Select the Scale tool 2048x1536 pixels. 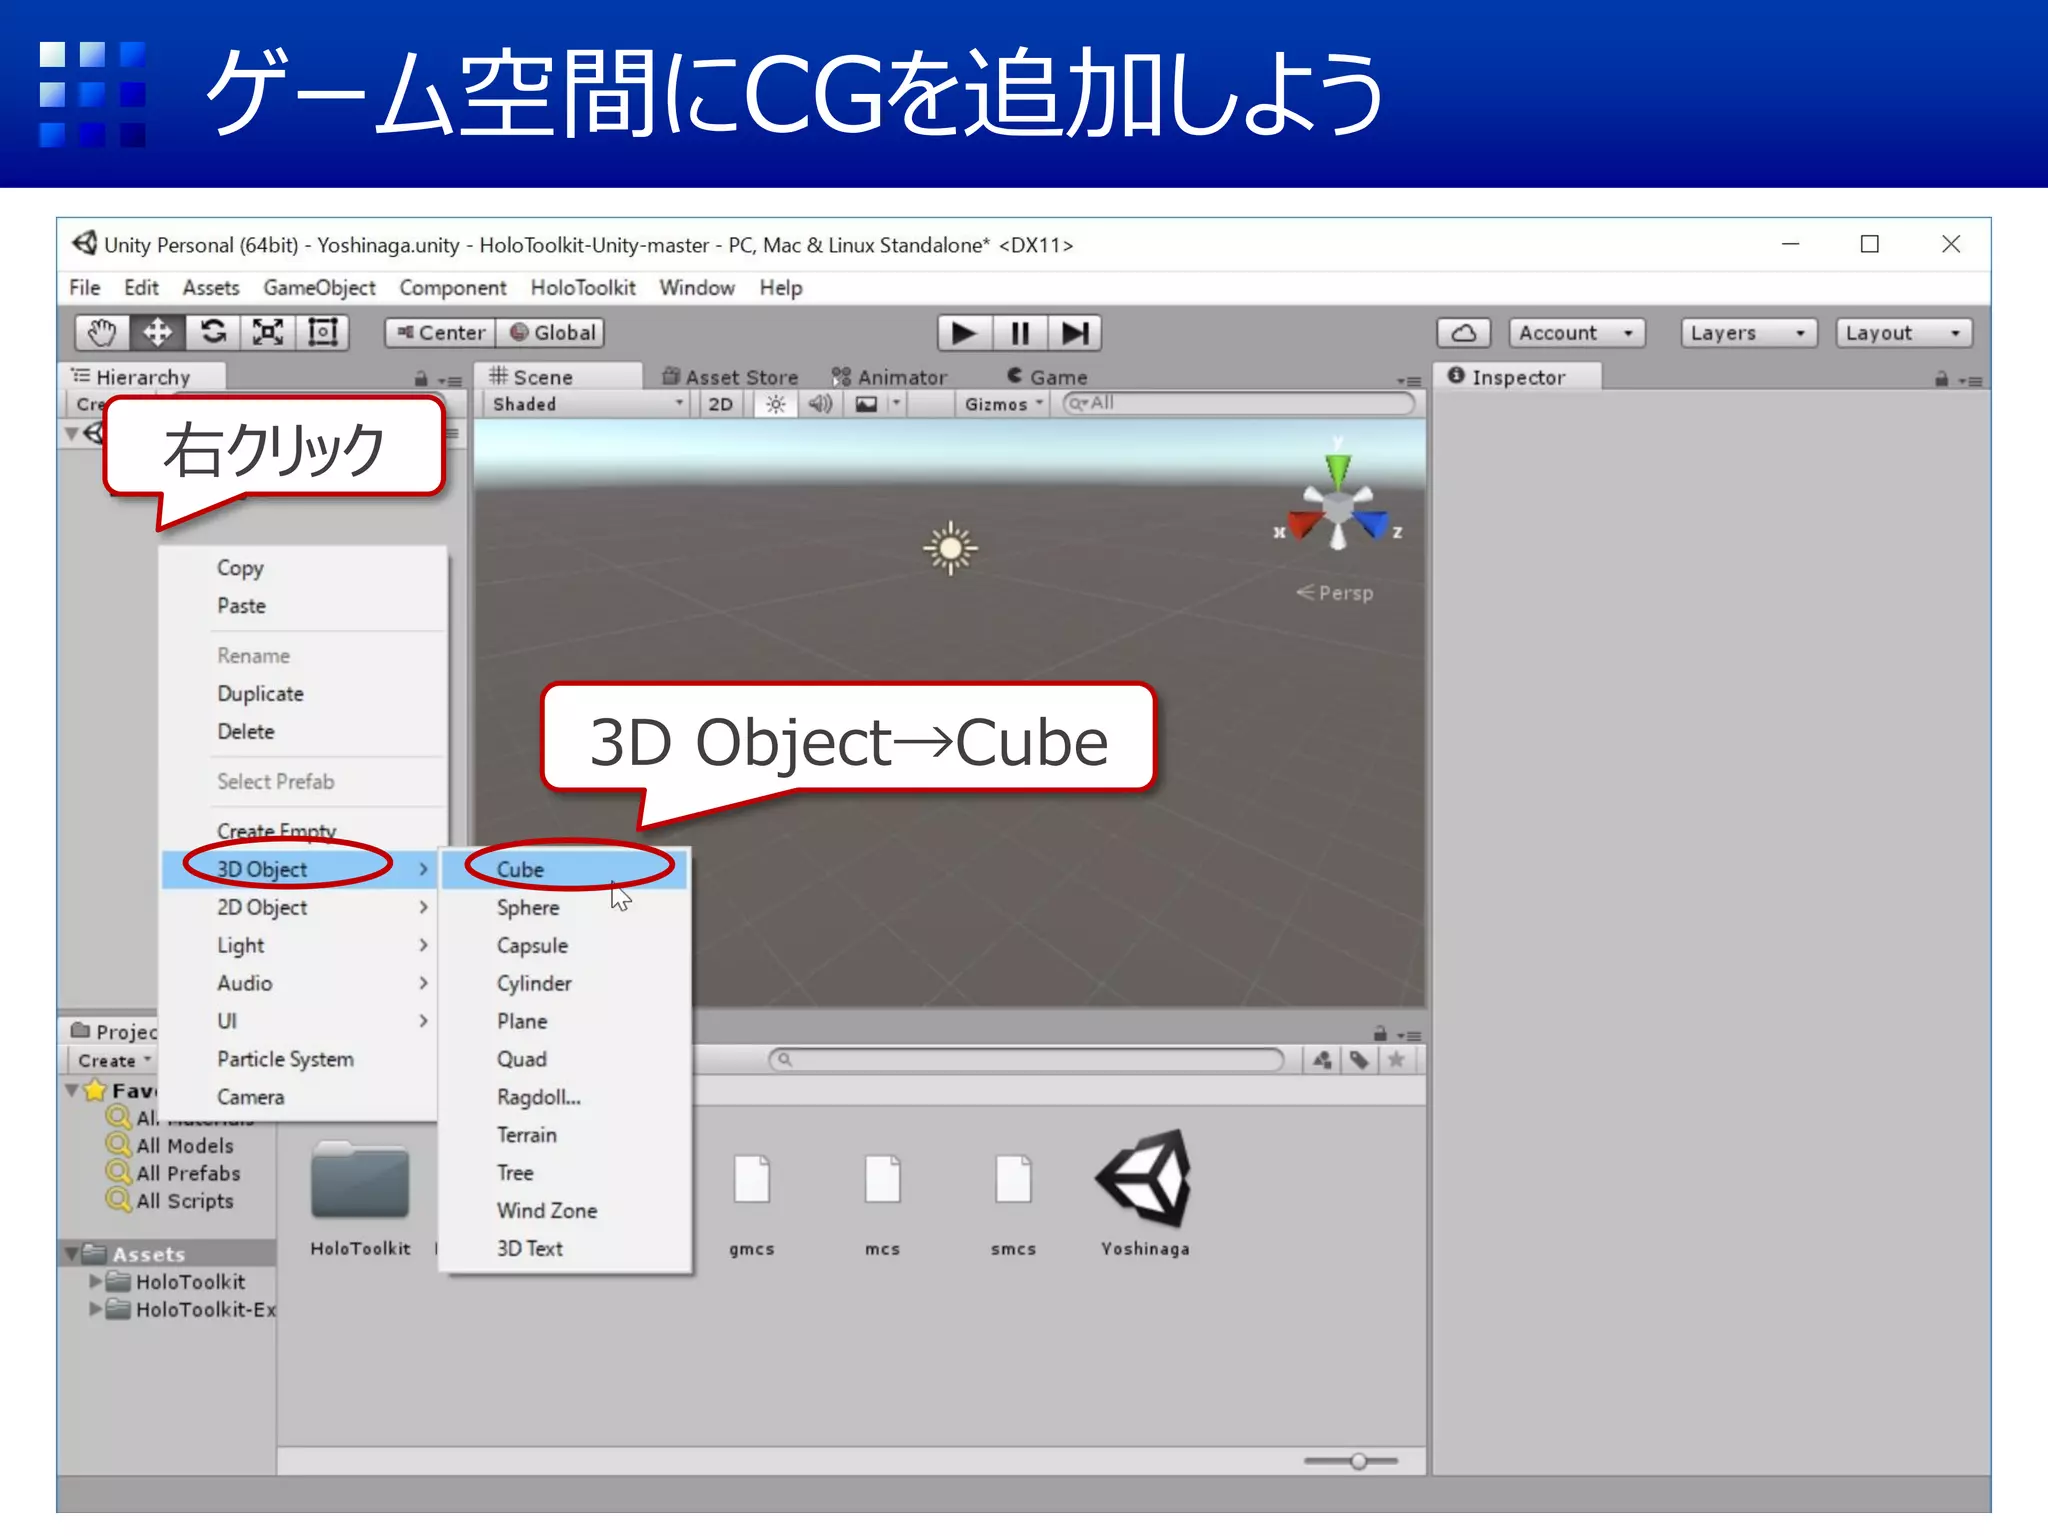268,333
